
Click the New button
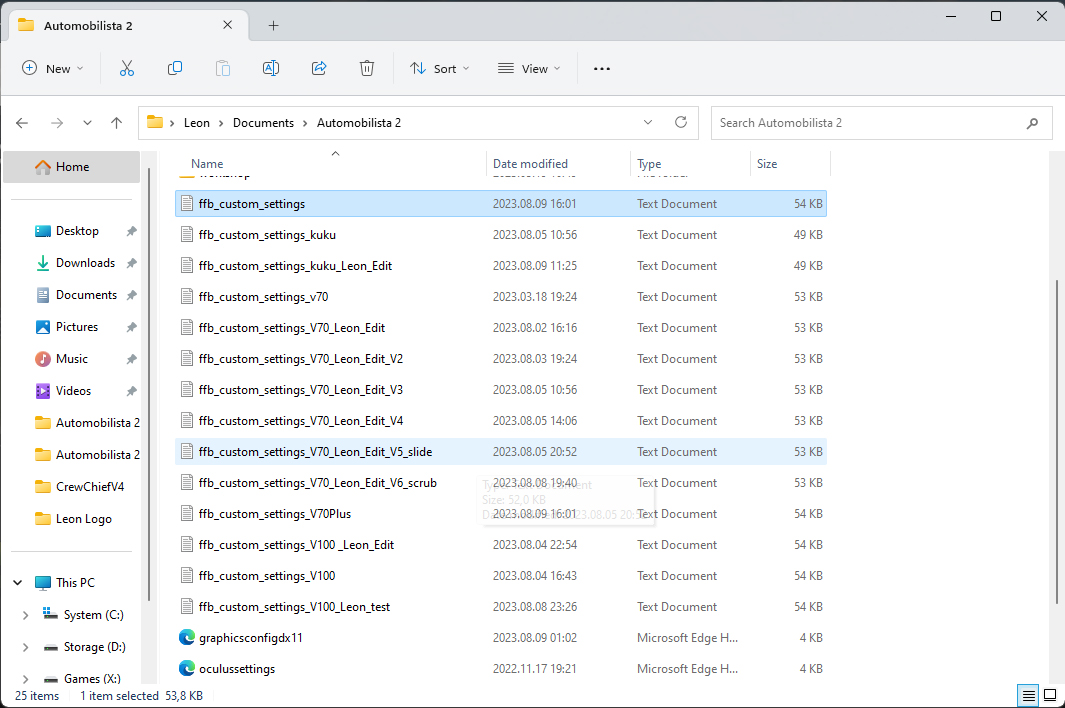click(x=53, y=68)
